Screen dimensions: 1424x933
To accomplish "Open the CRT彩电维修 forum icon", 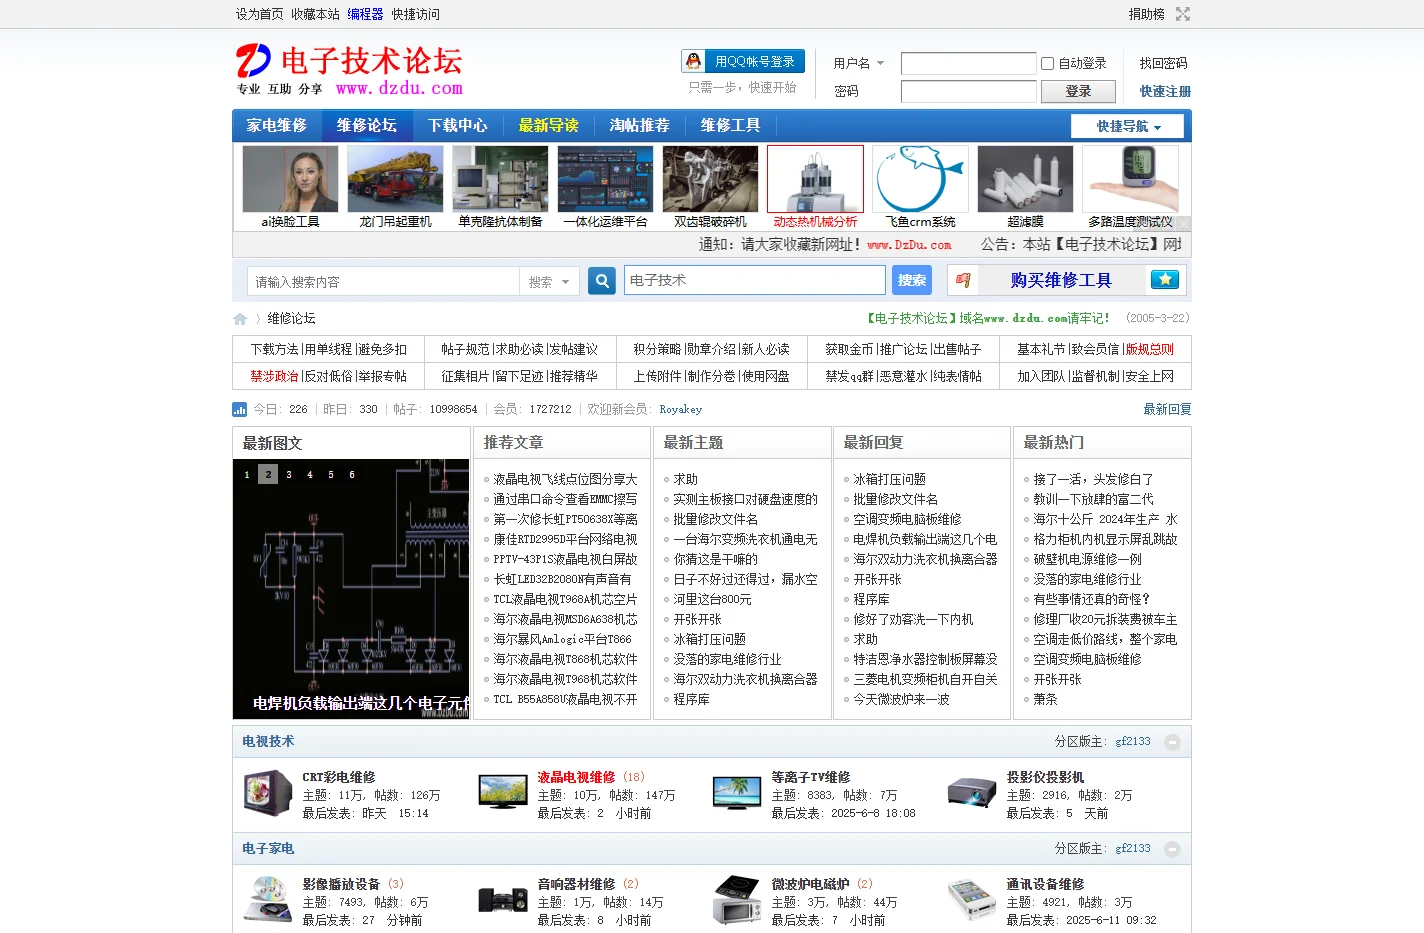I will [268, 794].
